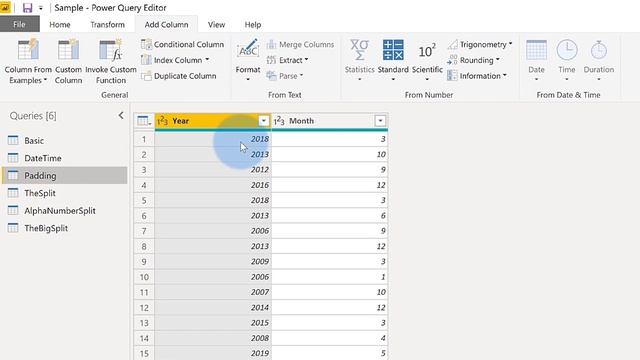Open the Duration column tool
This screenshot has width=640, height=360.
tap(599, 60)
